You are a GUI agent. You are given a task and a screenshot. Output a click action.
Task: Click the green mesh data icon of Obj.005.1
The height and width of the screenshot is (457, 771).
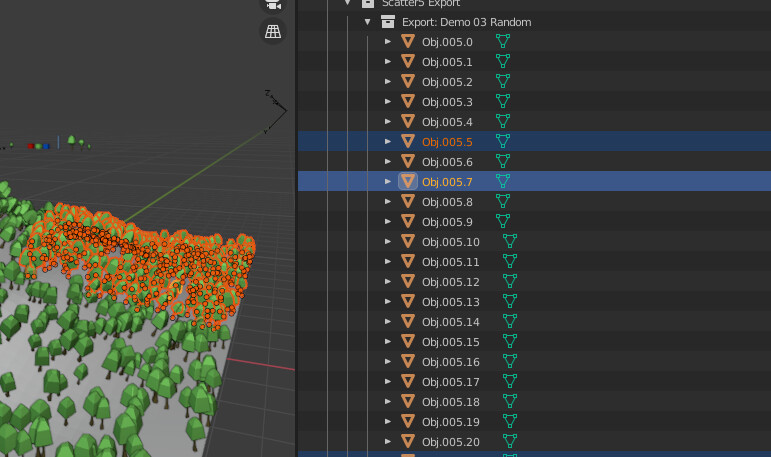503,61
